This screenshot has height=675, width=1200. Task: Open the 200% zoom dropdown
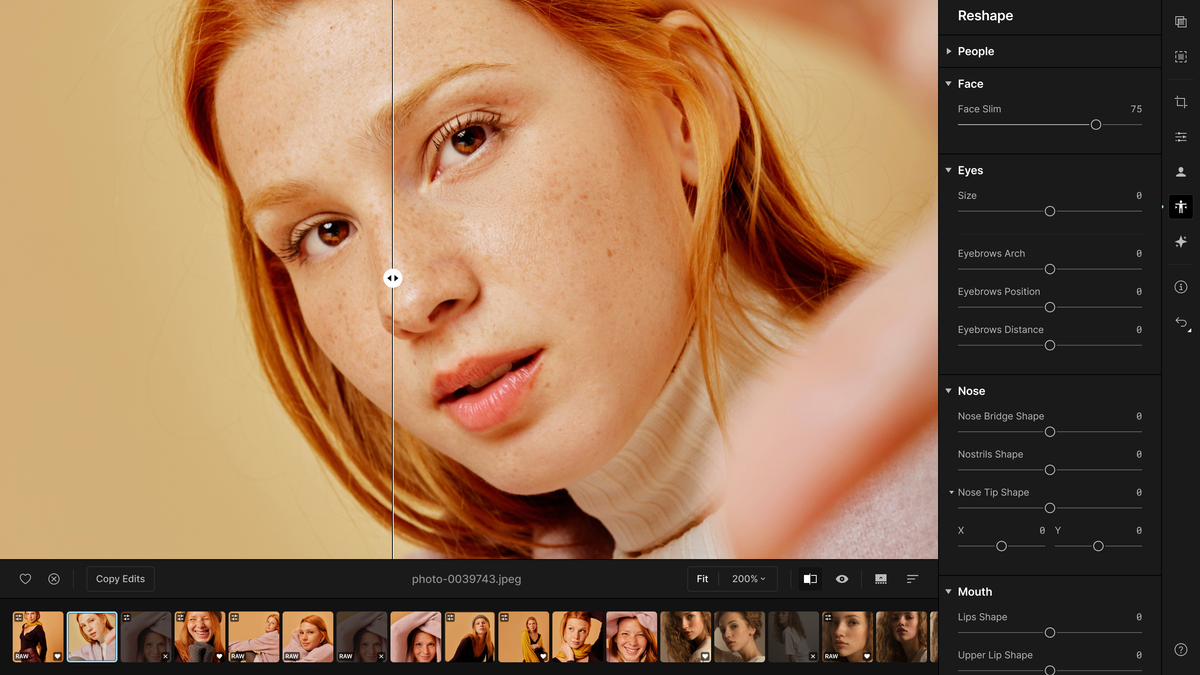[x=749, y=579]
